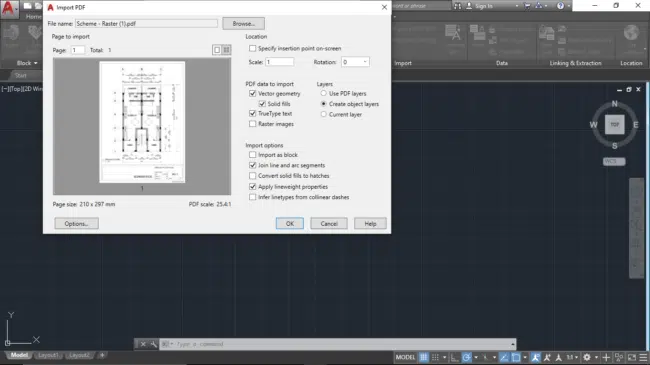The width and height of the screenshot is (650, 365).
Task: Click the Help button in dialog
Action: coord(370,224)
